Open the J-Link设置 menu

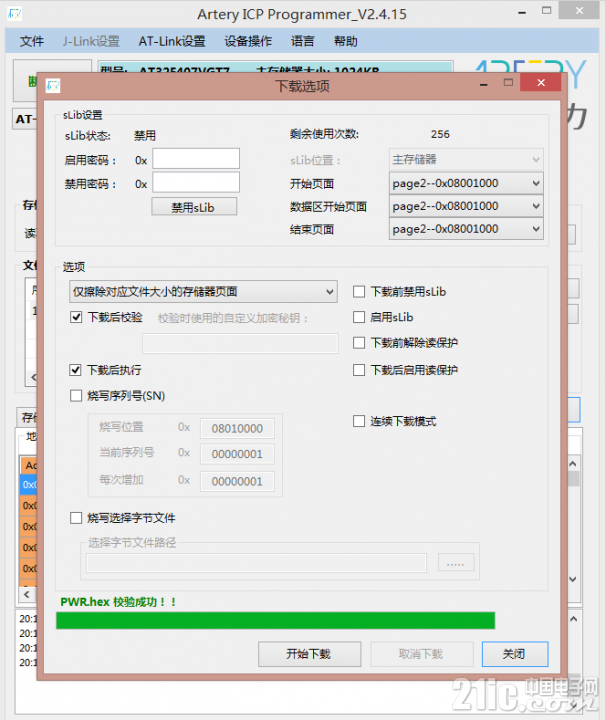[91, 41]
